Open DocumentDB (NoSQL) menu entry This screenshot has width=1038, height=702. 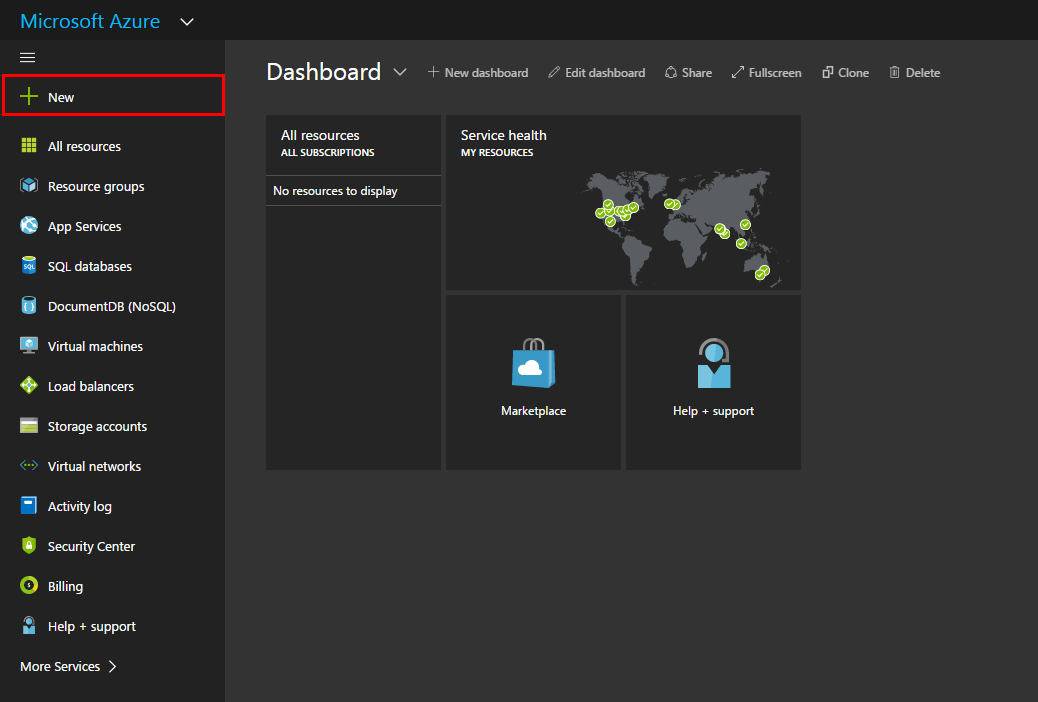click(113, 306)
